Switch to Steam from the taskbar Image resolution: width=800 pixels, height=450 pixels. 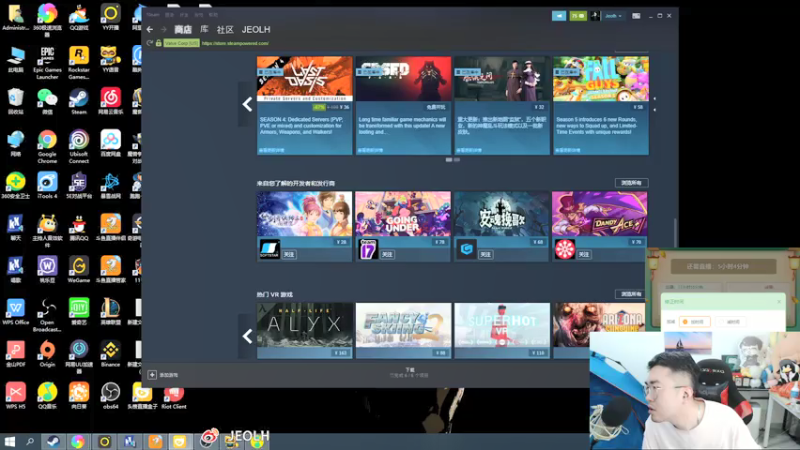pyautogui.click(x=53, y=441)
